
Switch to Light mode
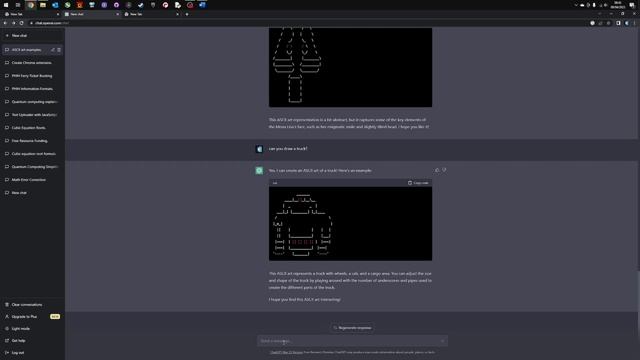point(32,329)
